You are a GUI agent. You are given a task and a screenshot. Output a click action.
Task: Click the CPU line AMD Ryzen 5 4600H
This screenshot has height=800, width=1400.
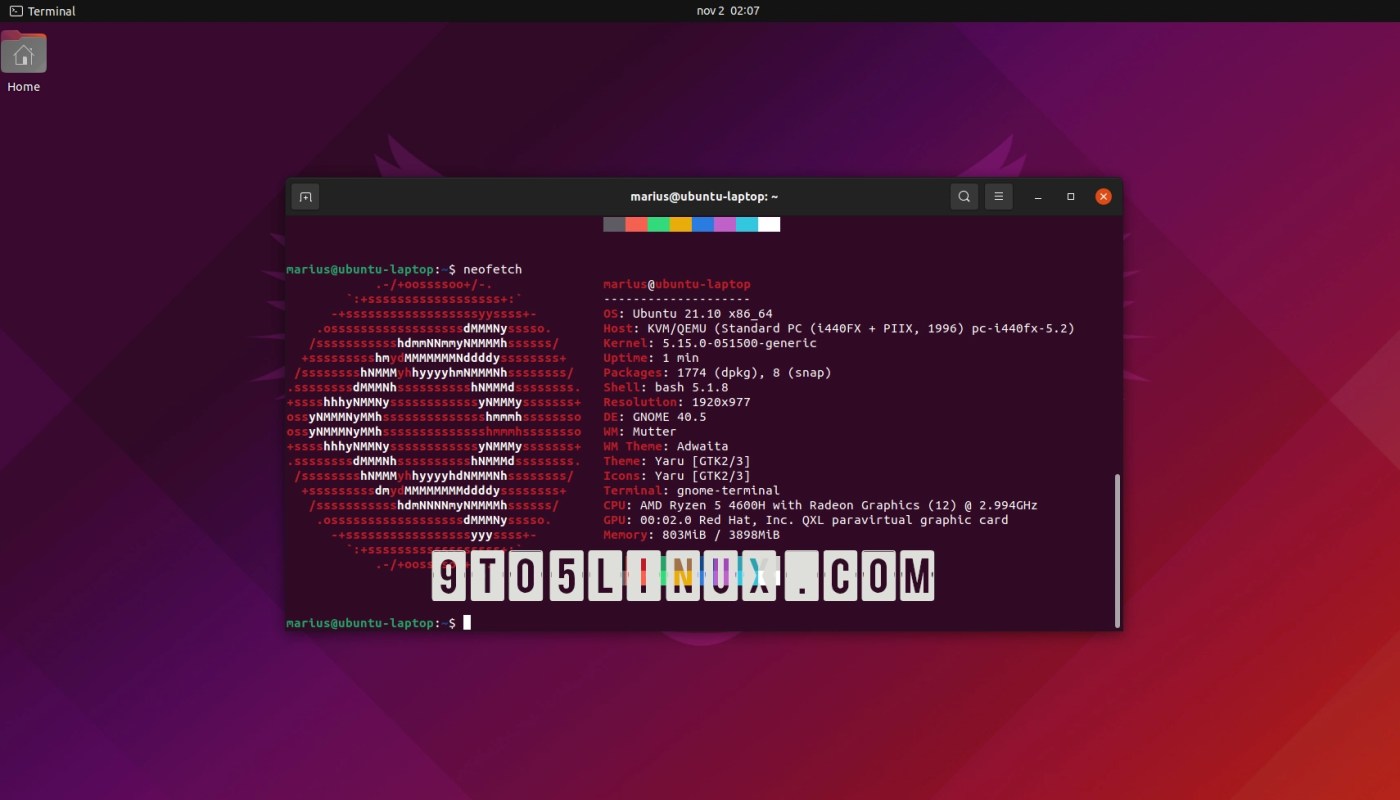[x=820, y=505]
